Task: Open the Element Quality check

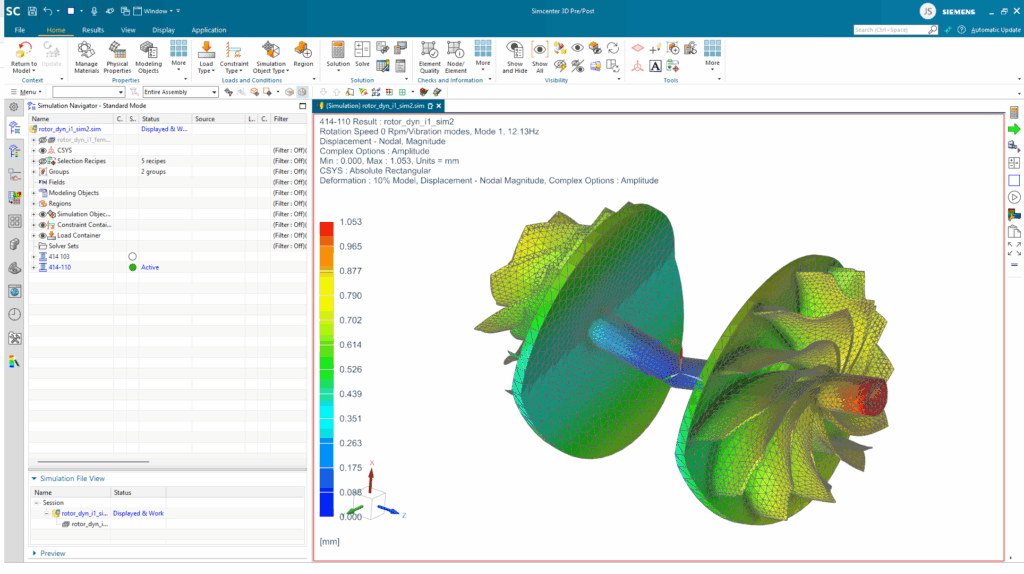Action: [429, 50]
